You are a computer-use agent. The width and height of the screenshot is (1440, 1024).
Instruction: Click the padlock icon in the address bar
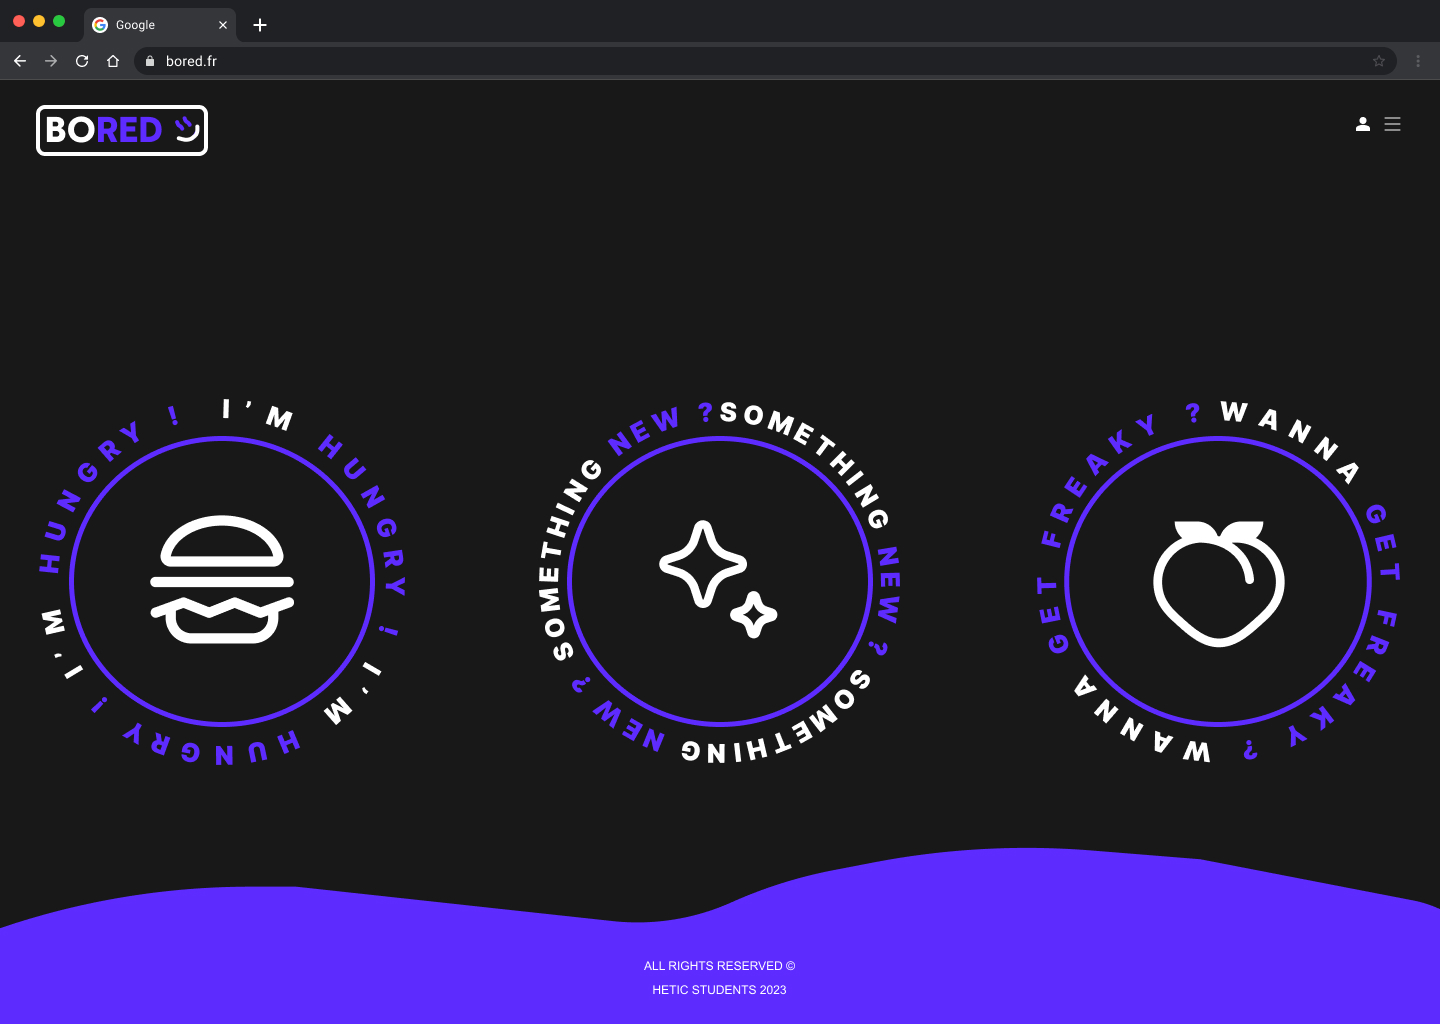pos(149,61)
